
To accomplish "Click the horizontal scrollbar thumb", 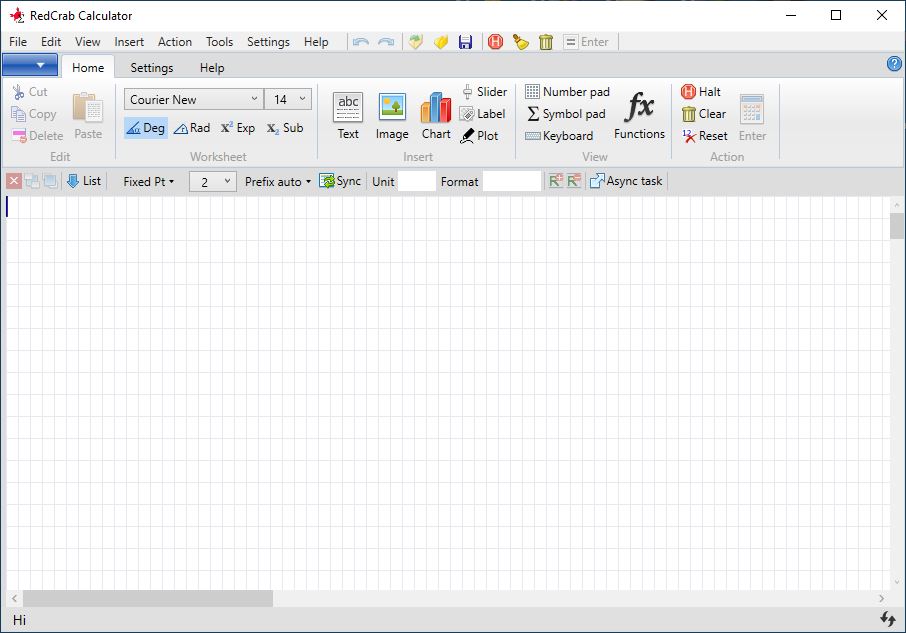I will tap(148, 598).
